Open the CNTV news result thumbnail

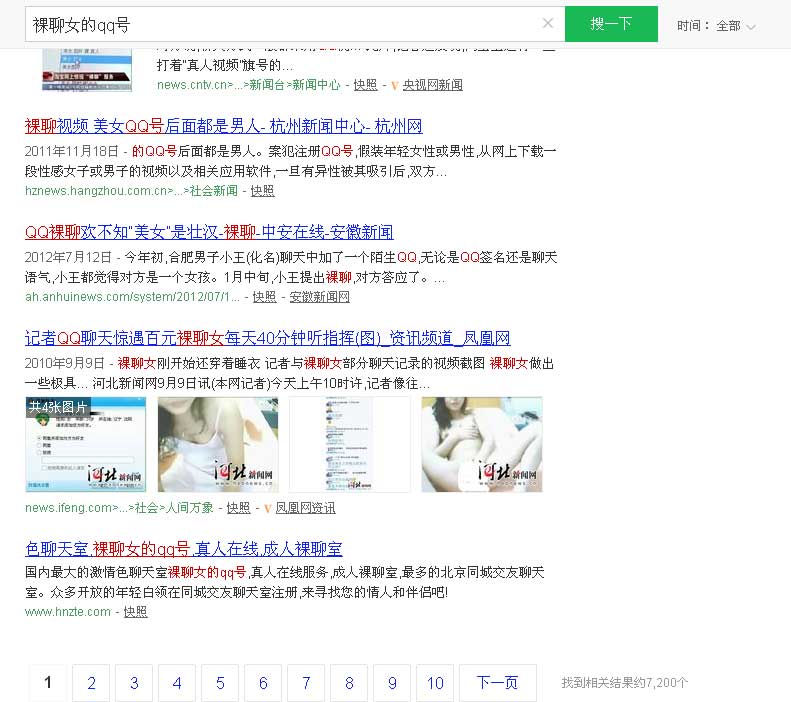(87, 70)
